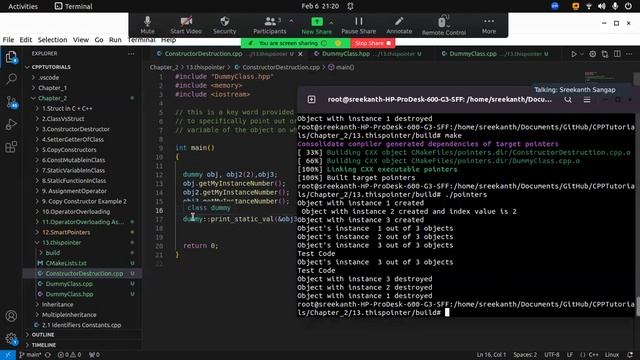Open the Selection menu

pyautogui.click(x=52, y=40)
